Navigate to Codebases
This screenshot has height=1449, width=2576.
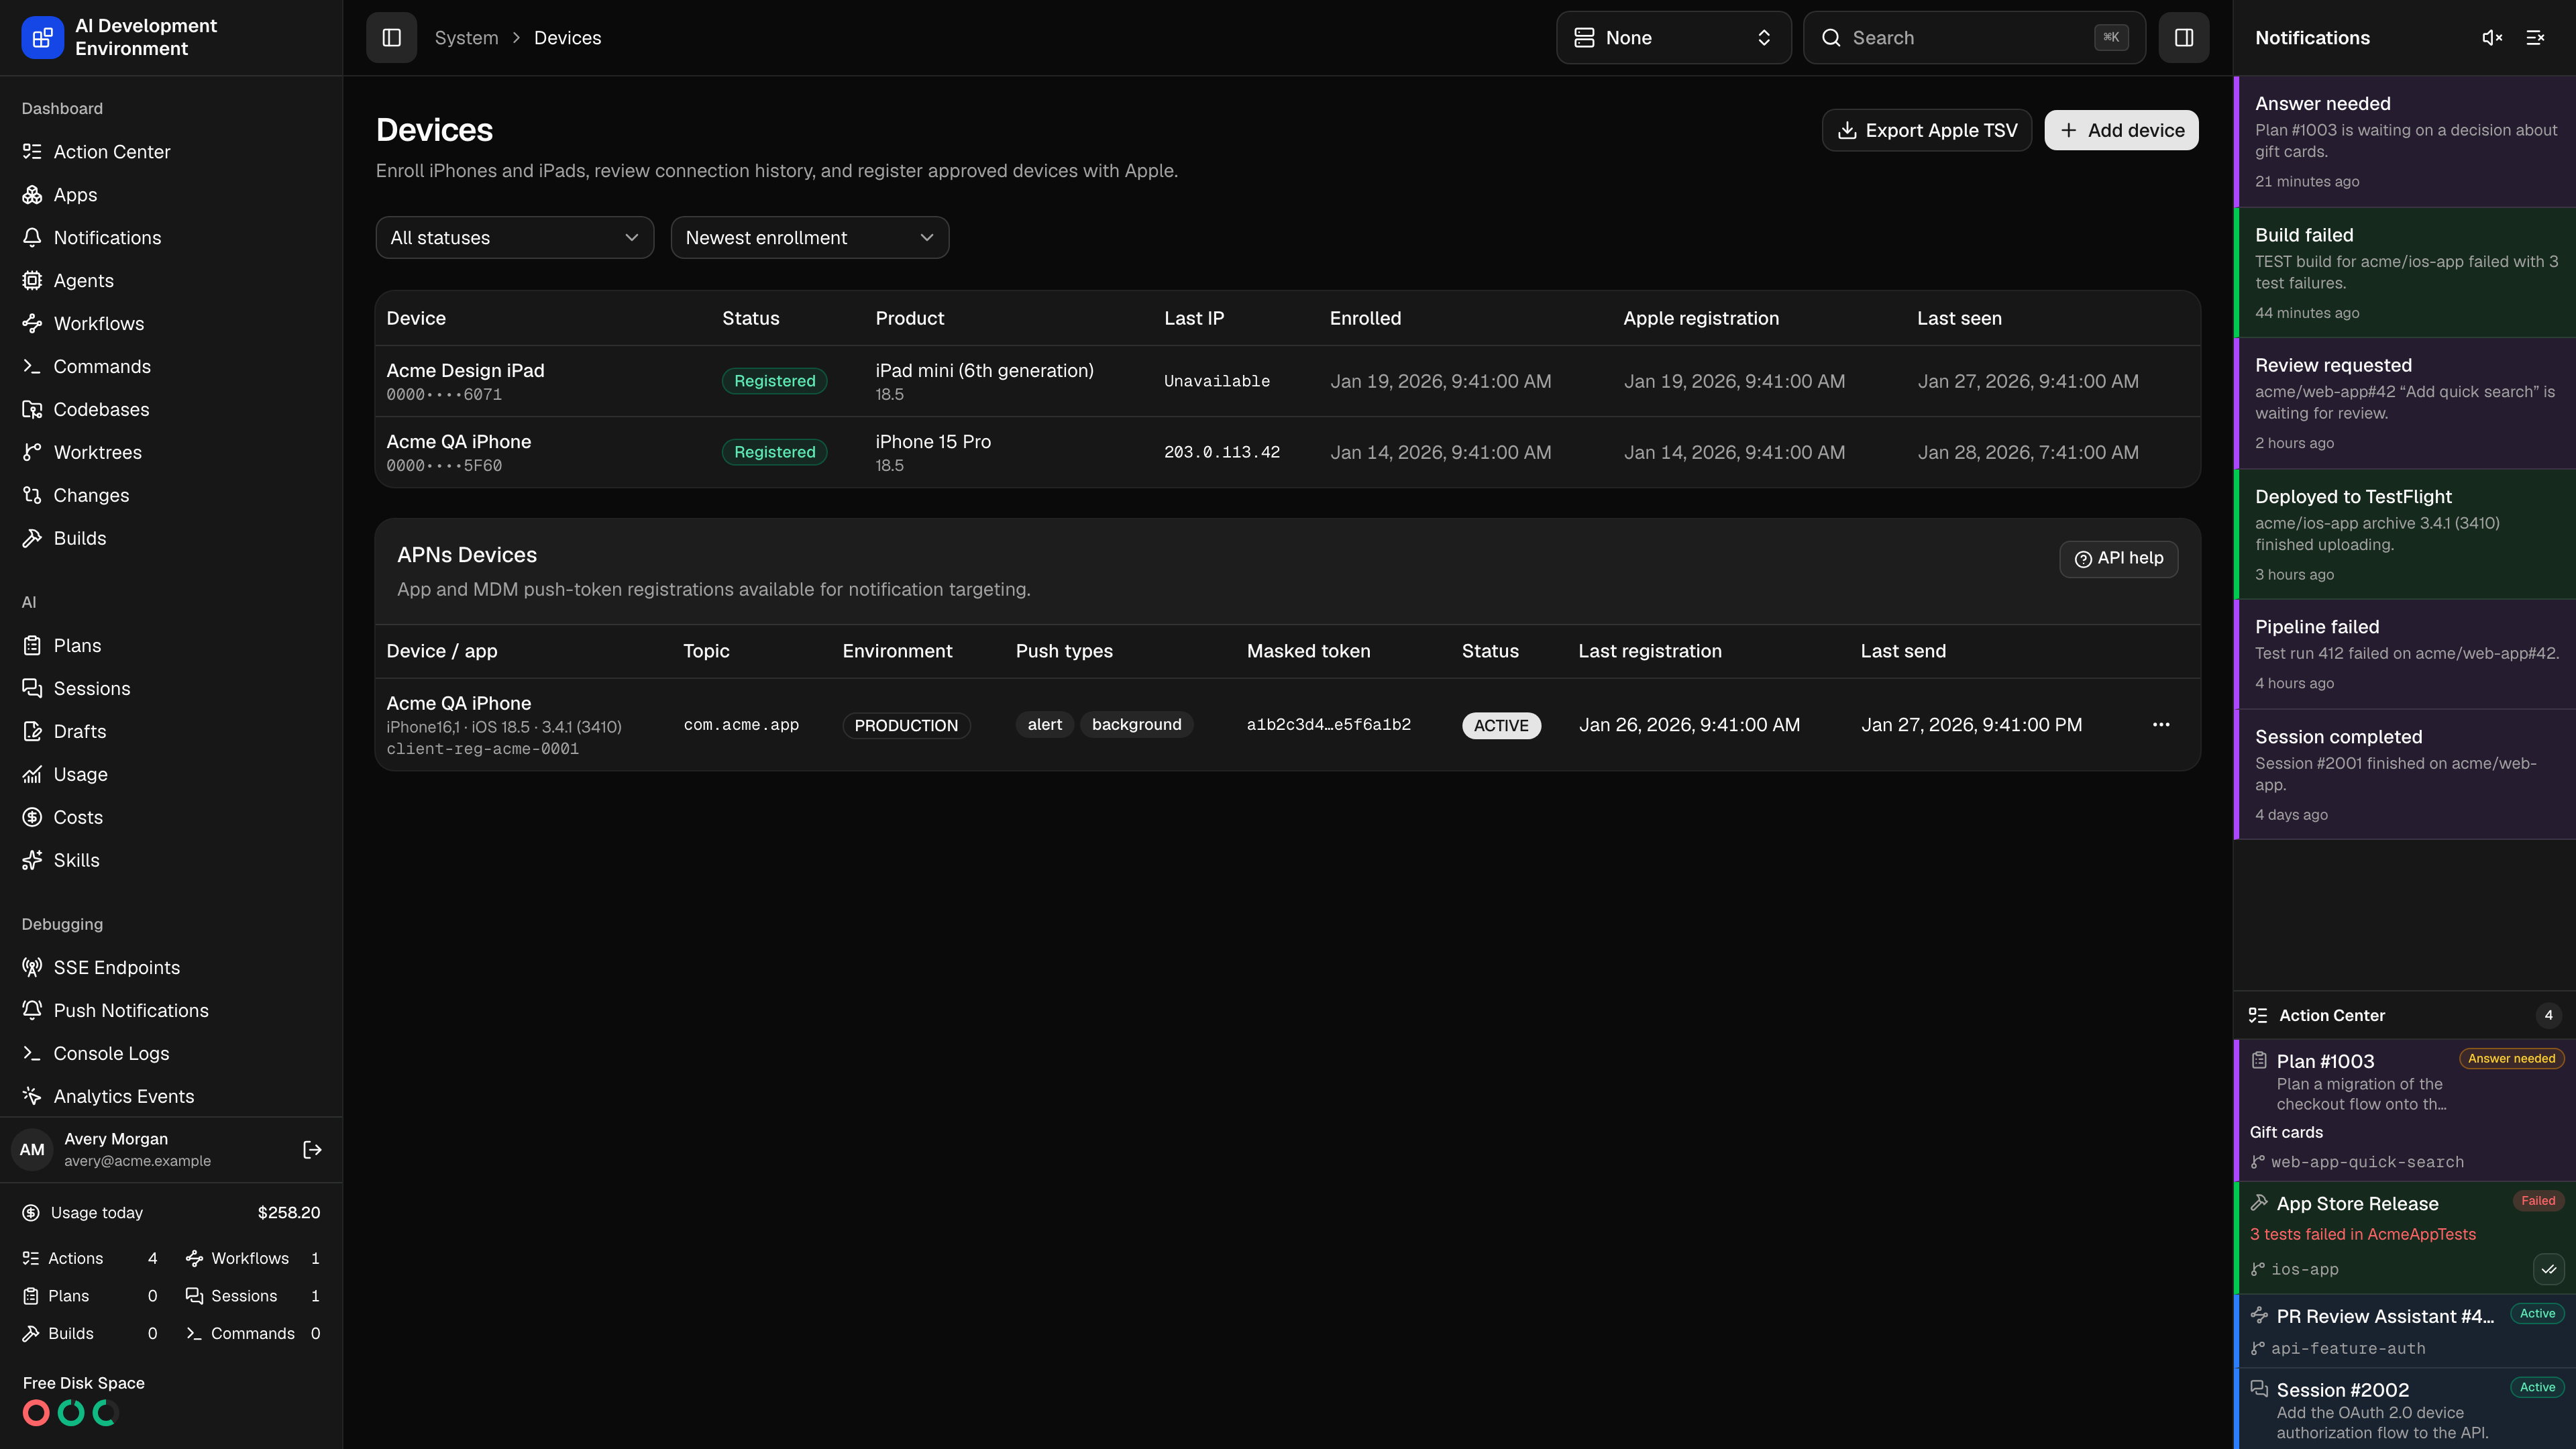pyautogui.click(x=172, y=409)
